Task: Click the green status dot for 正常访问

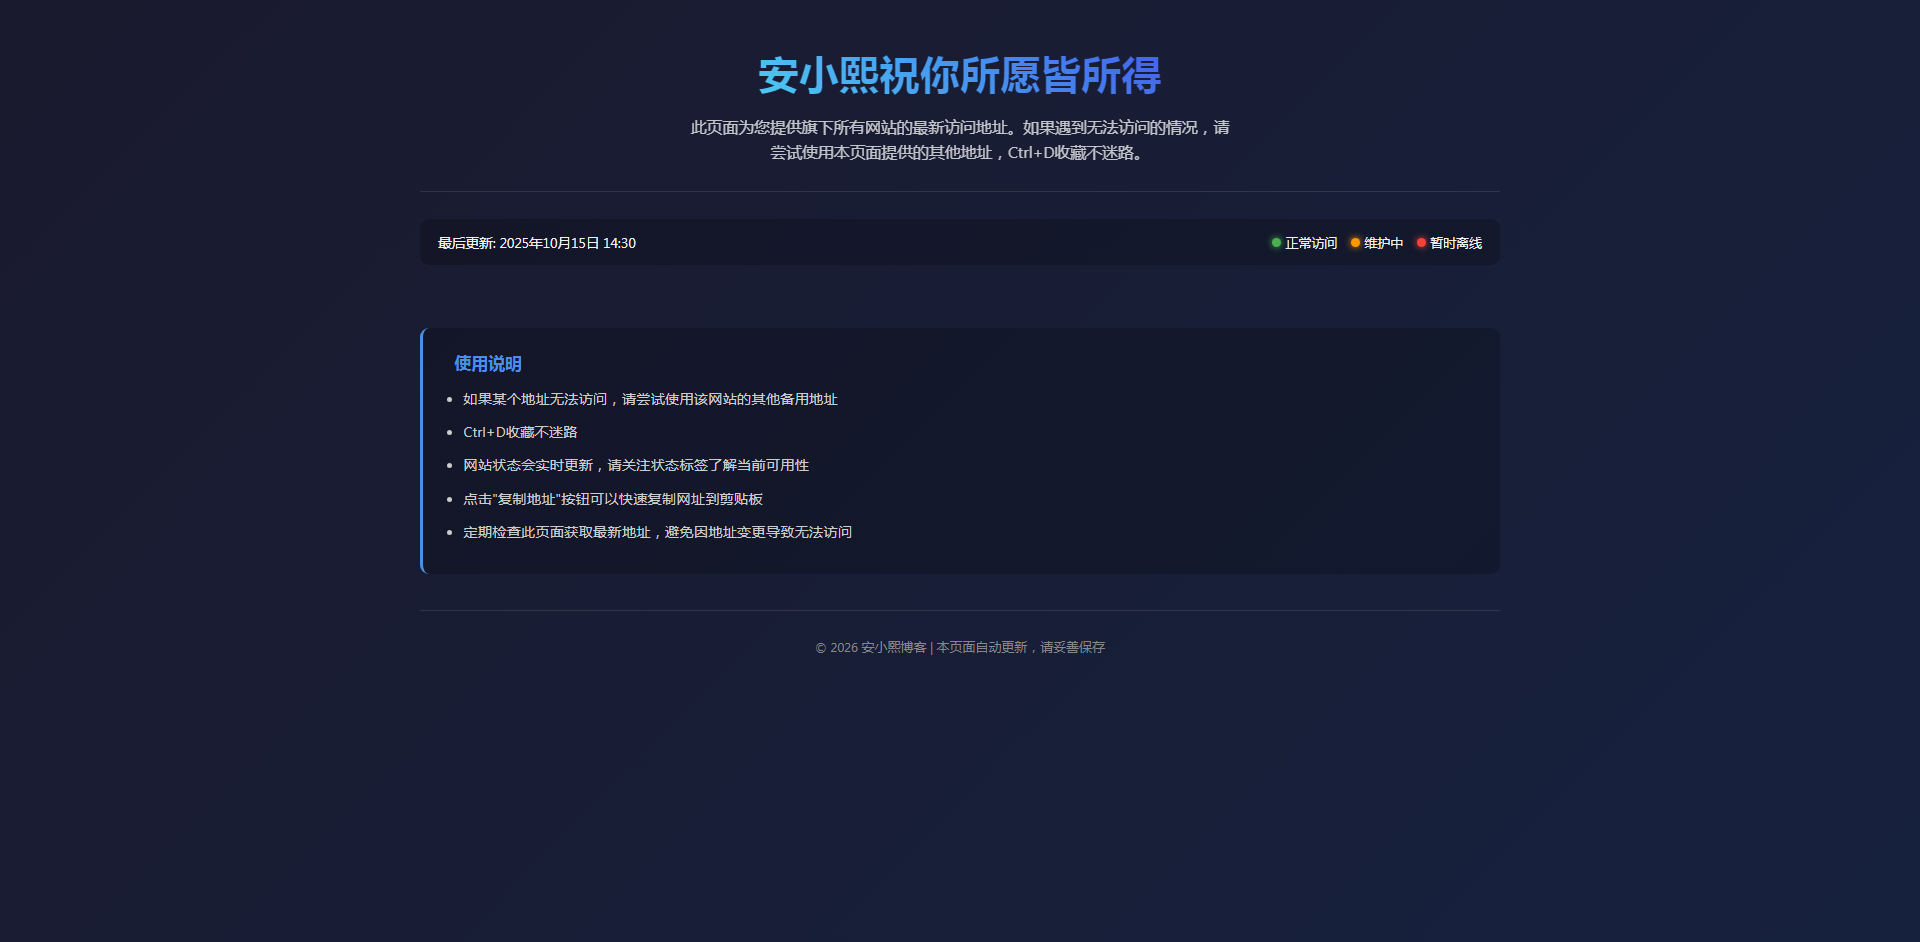Action: 1276,243
